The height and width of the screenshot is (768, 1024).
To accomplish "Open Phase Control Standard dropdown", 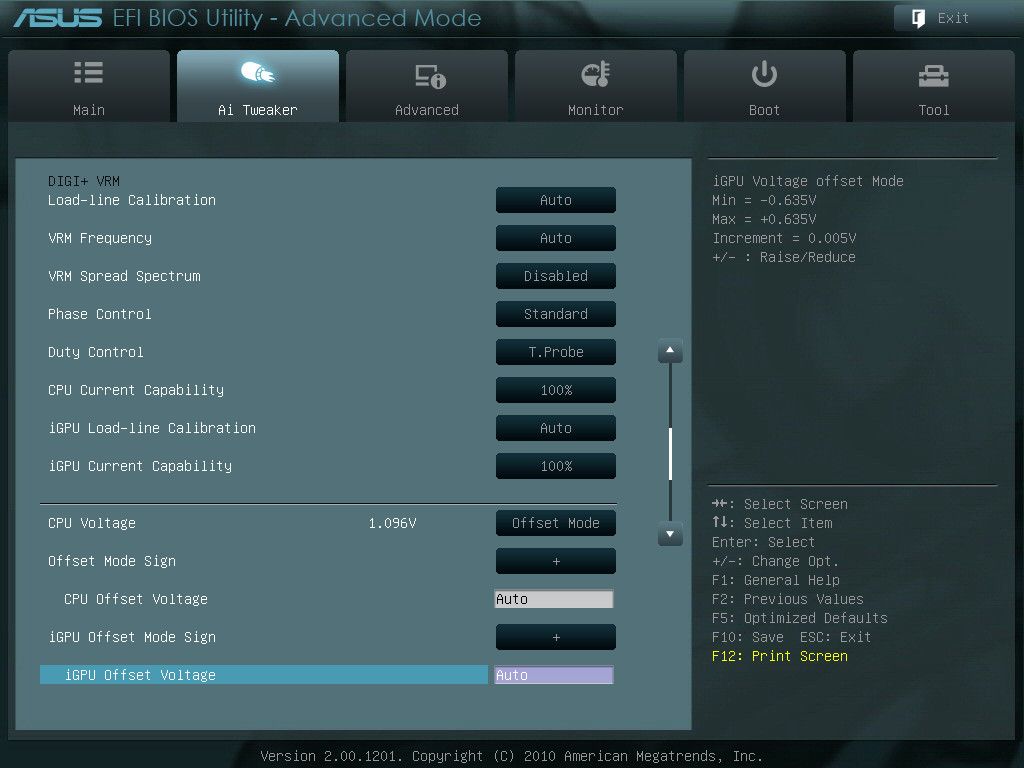I will pyautogui.click(x=556, y=313).
